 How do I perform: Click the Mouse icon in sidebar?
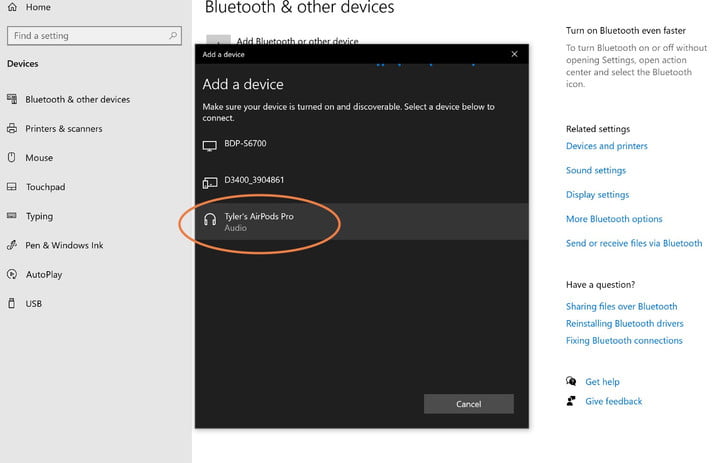(x=12, y=157)
